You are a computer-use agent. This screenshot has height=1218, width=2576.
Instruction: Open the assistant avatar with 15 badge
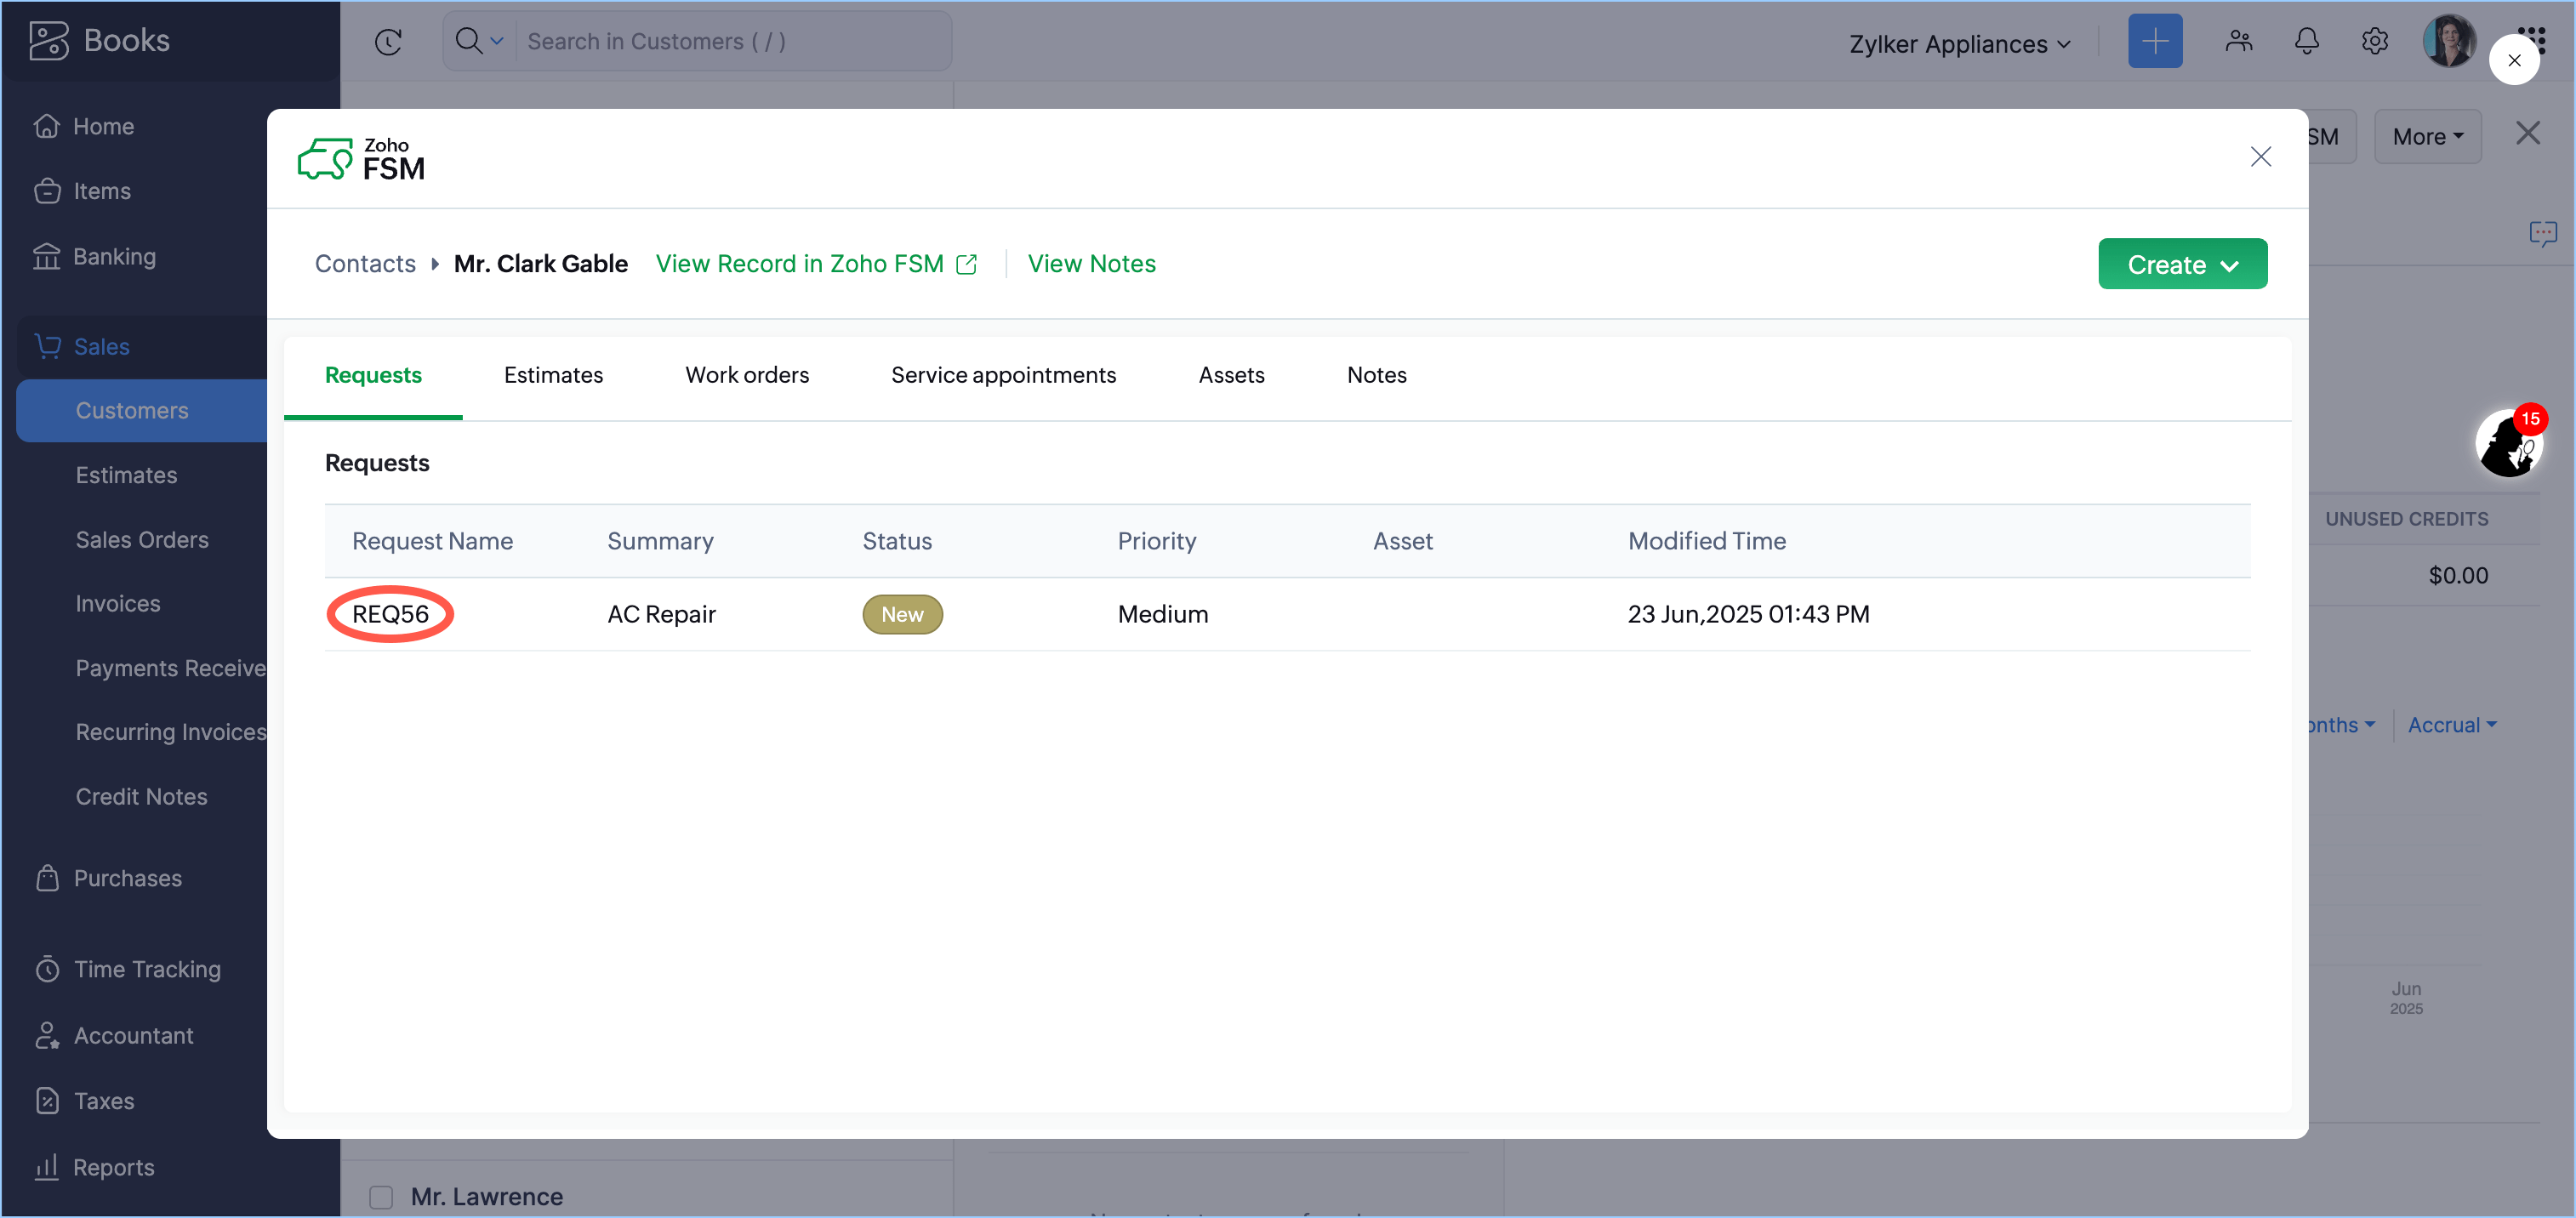2507,444
